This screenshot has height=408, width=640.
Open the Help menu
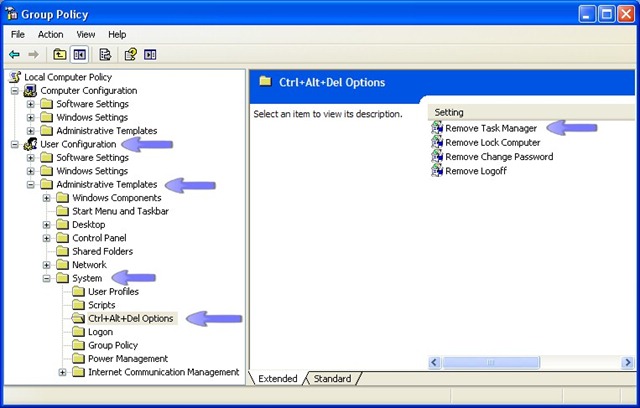(117, 34)
